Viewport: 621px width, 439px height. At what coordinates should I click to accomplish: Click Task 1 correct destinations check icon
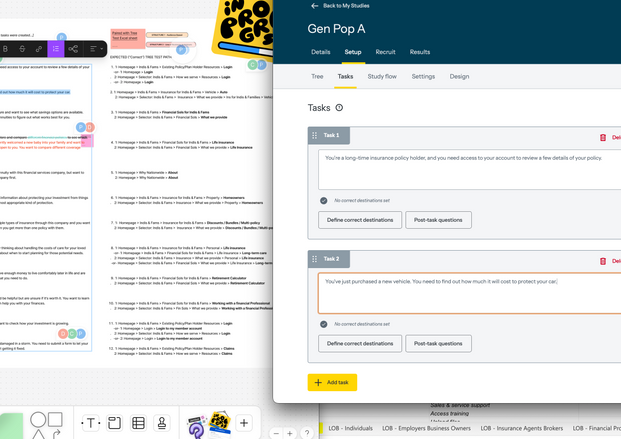324,200
